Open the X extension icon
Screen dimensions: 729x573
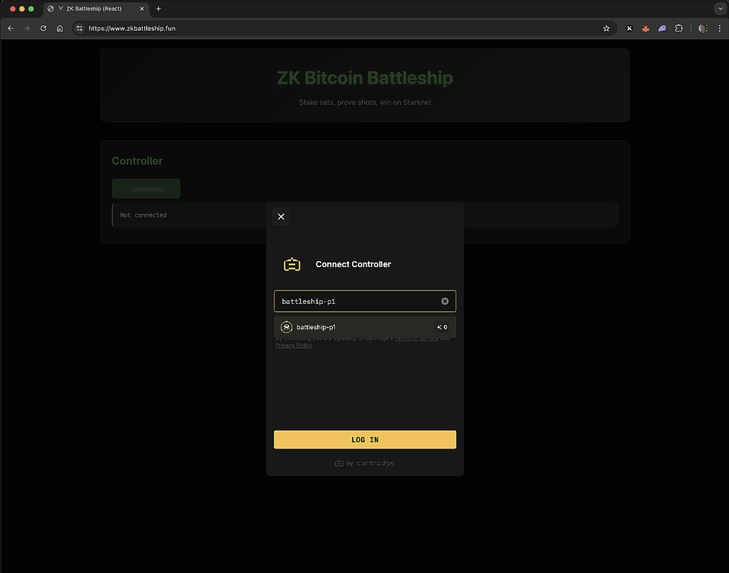point(629,28)
